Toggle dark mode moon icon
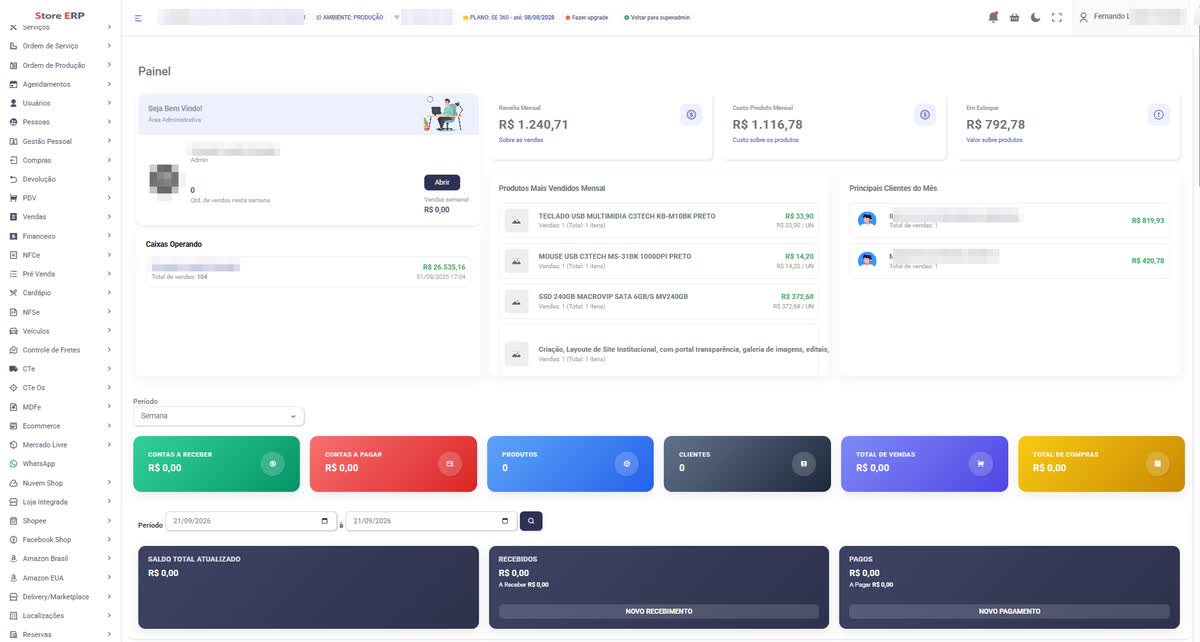Image resolution: width=1200 pixels, height=642 pixels. 1036,17
